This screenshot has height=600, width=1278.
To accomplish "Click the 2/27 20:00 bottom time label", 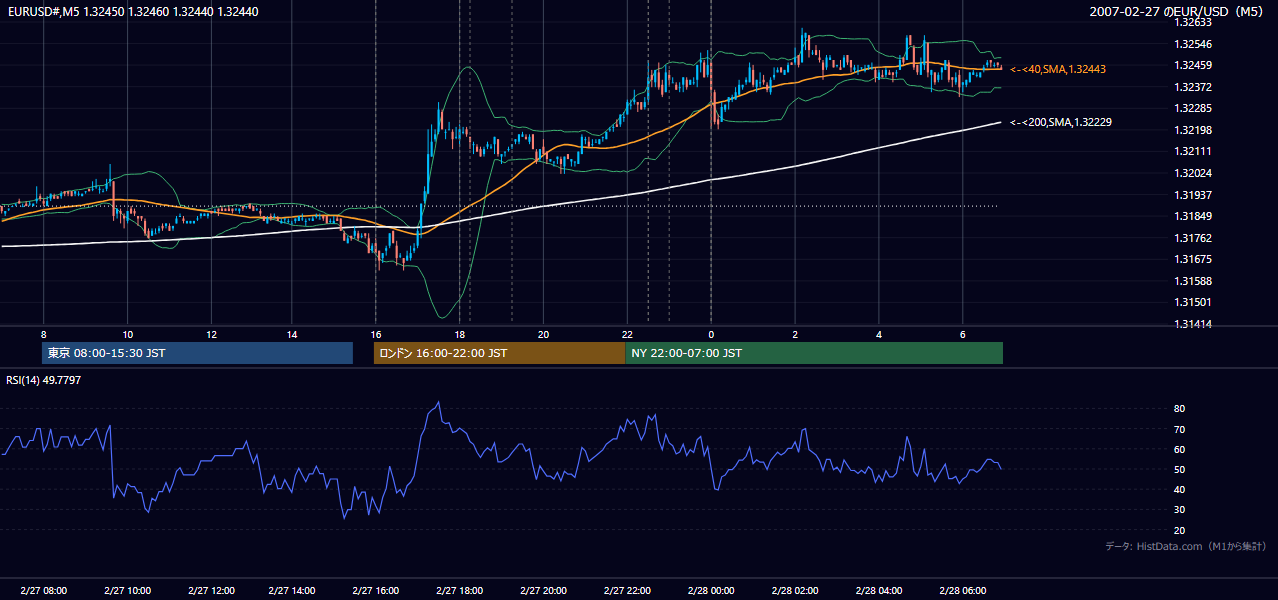I will (543, 590).
